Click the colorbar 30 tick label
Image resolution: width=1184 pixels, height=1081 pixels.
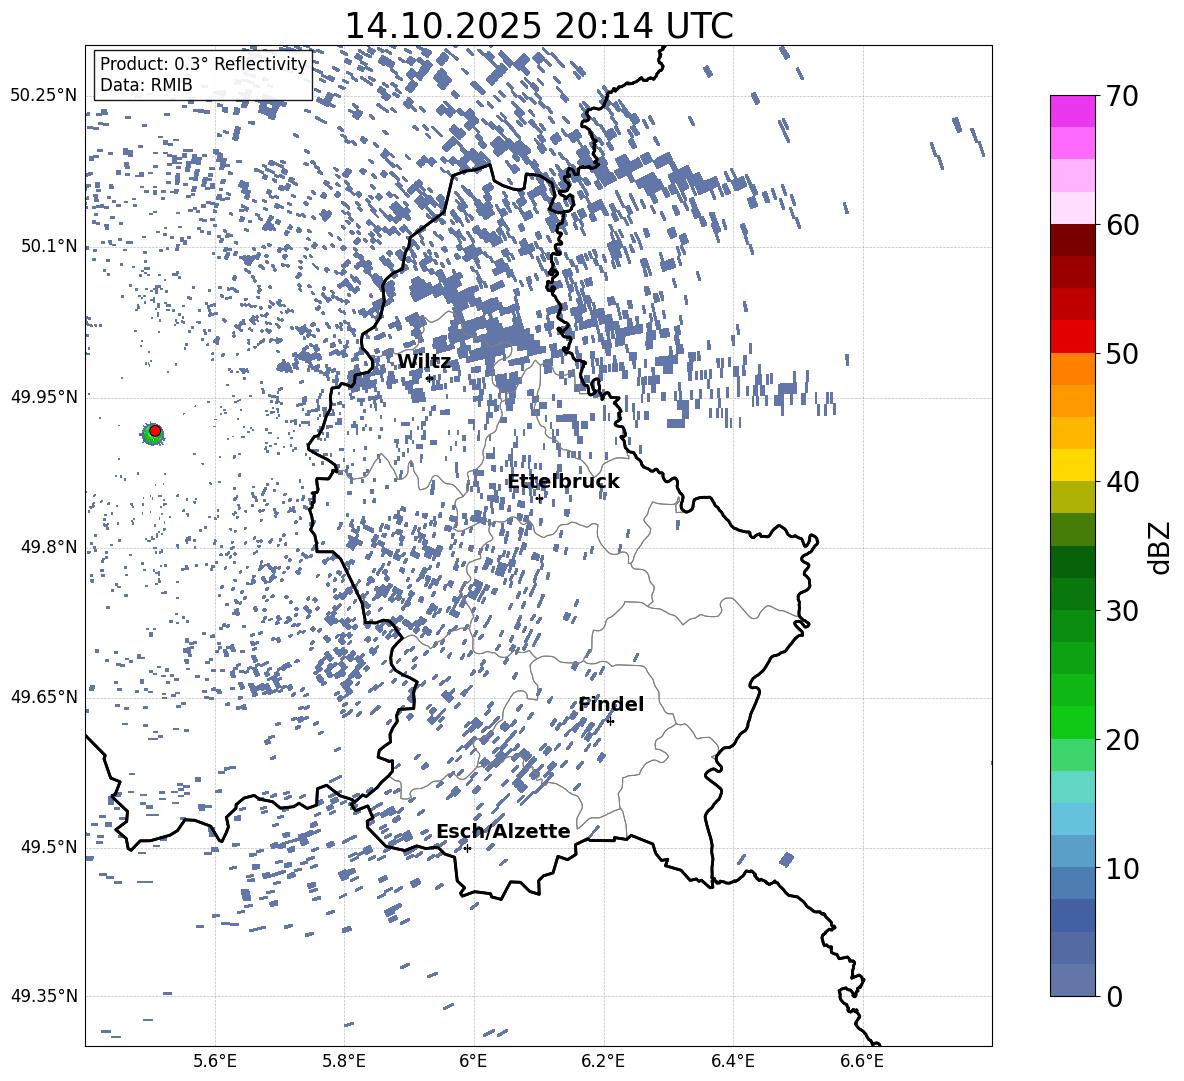(1122, 611)
